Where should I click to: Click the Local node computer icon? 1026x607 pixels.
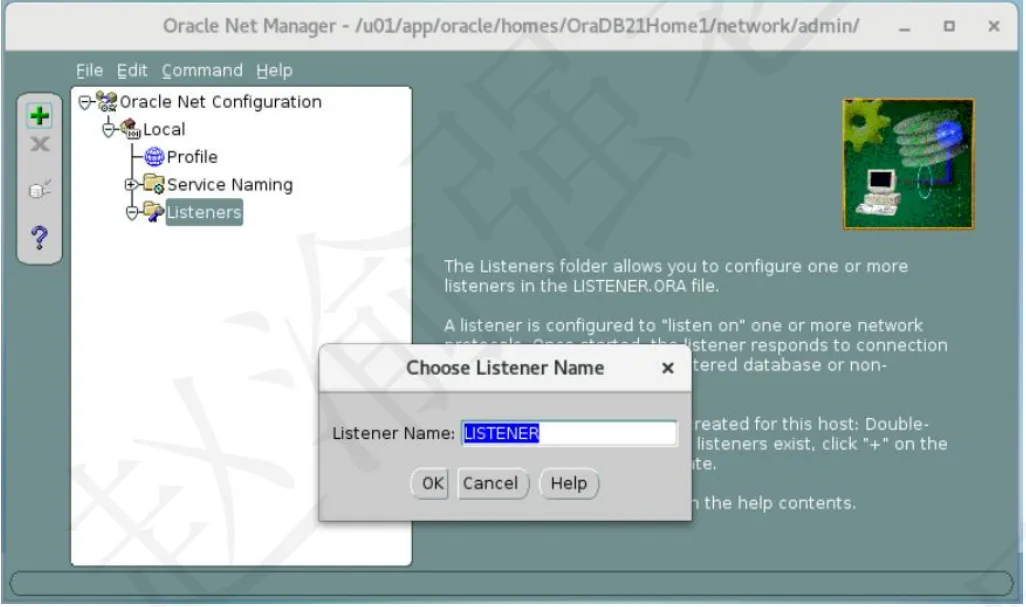coord(131,129)
